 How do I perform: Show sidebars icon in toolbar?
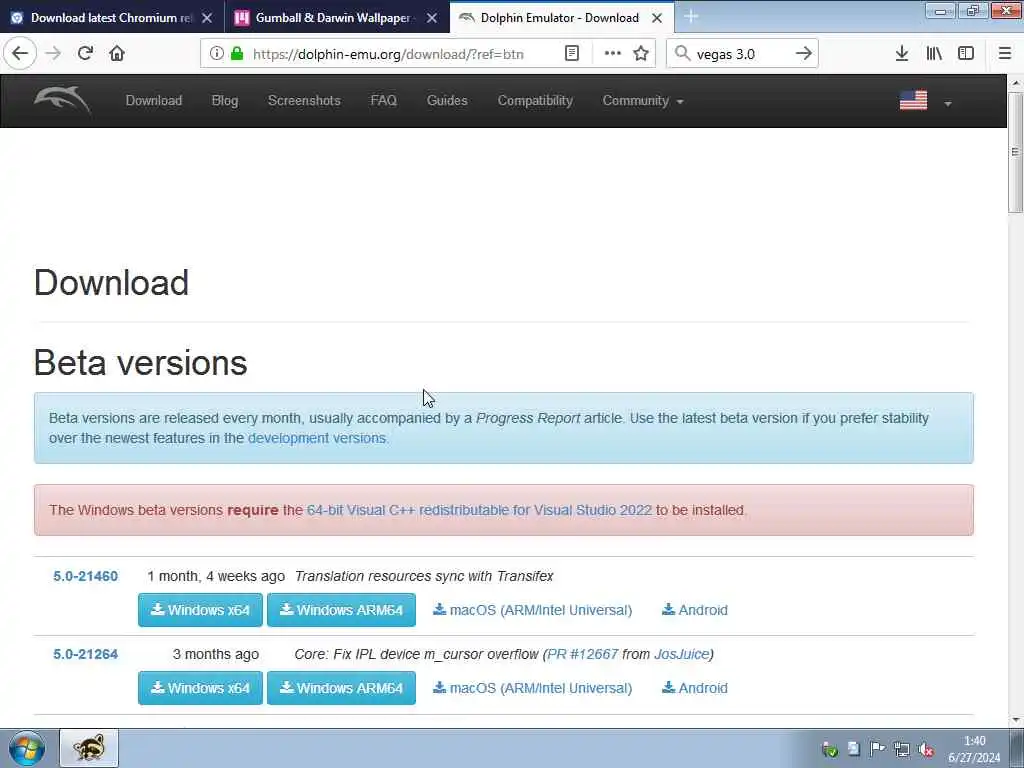pyautogui.click(x=966, y=54)
